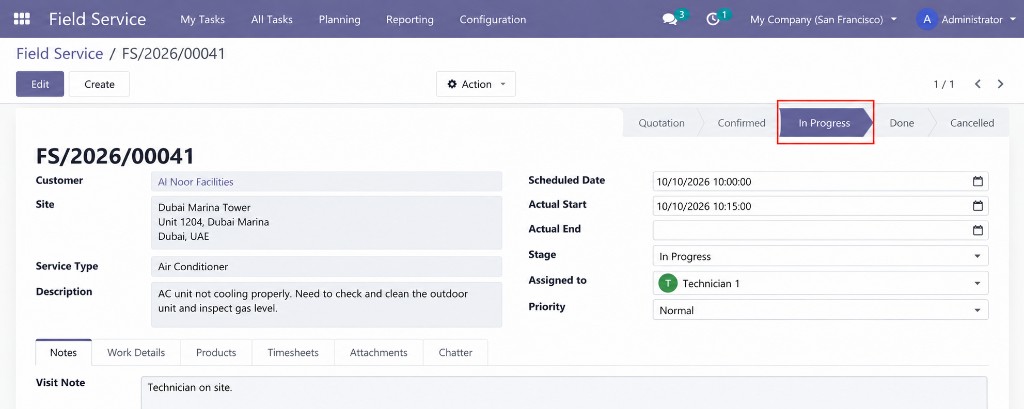Open the apps grid menu icon
This screenshot has width=1024, height=409.
[22, 19]
